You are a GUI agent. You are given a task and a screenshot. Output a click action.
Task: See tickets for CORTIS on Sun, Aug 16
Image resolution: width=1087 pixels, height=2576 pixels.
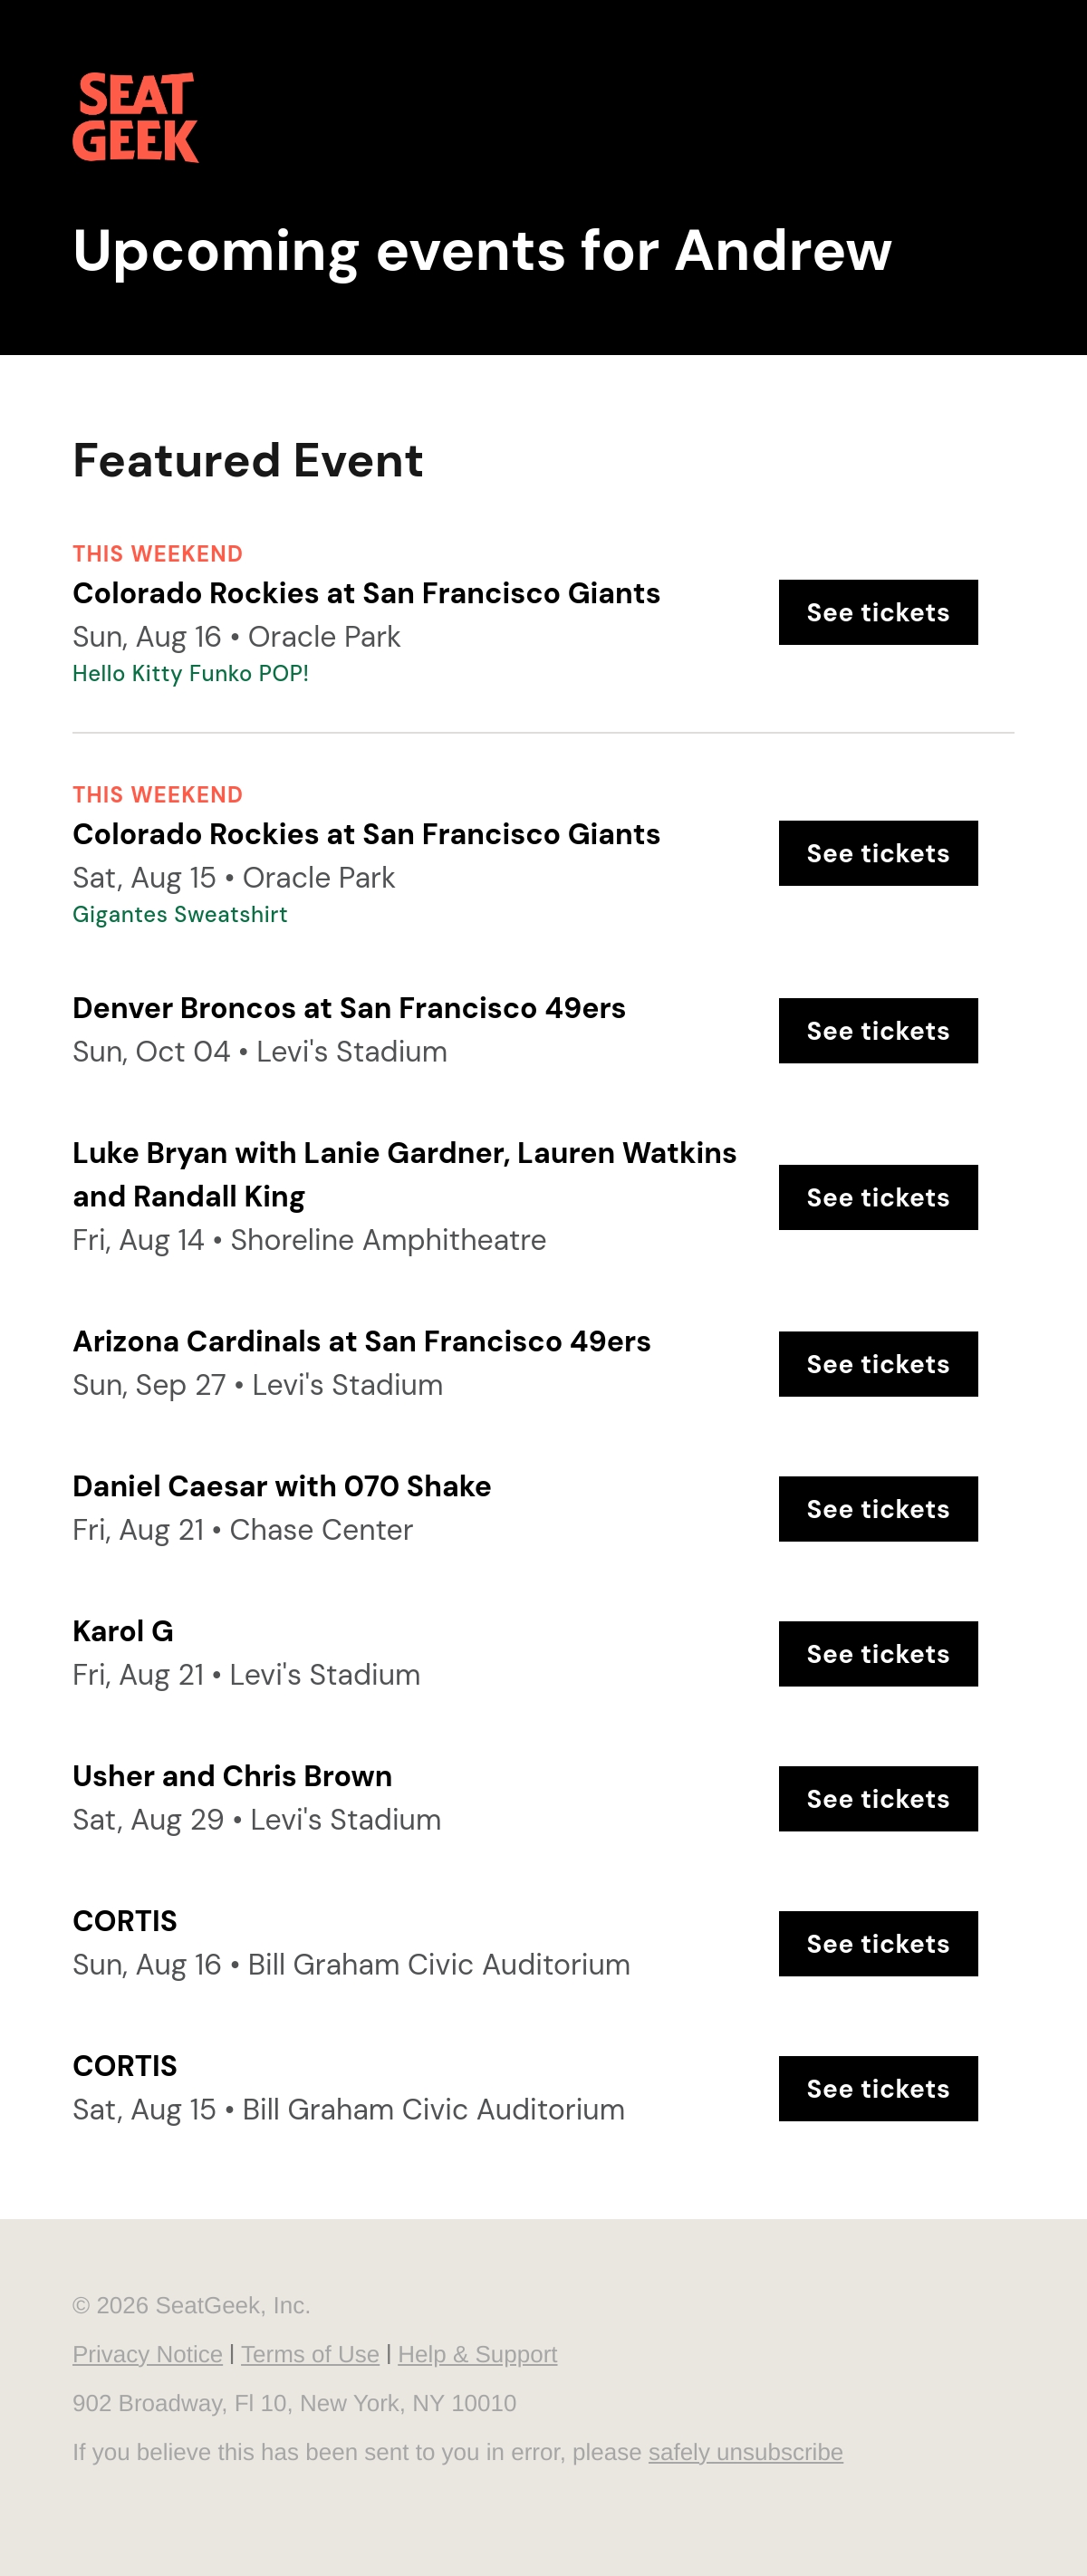click(x=878, y=1944)
